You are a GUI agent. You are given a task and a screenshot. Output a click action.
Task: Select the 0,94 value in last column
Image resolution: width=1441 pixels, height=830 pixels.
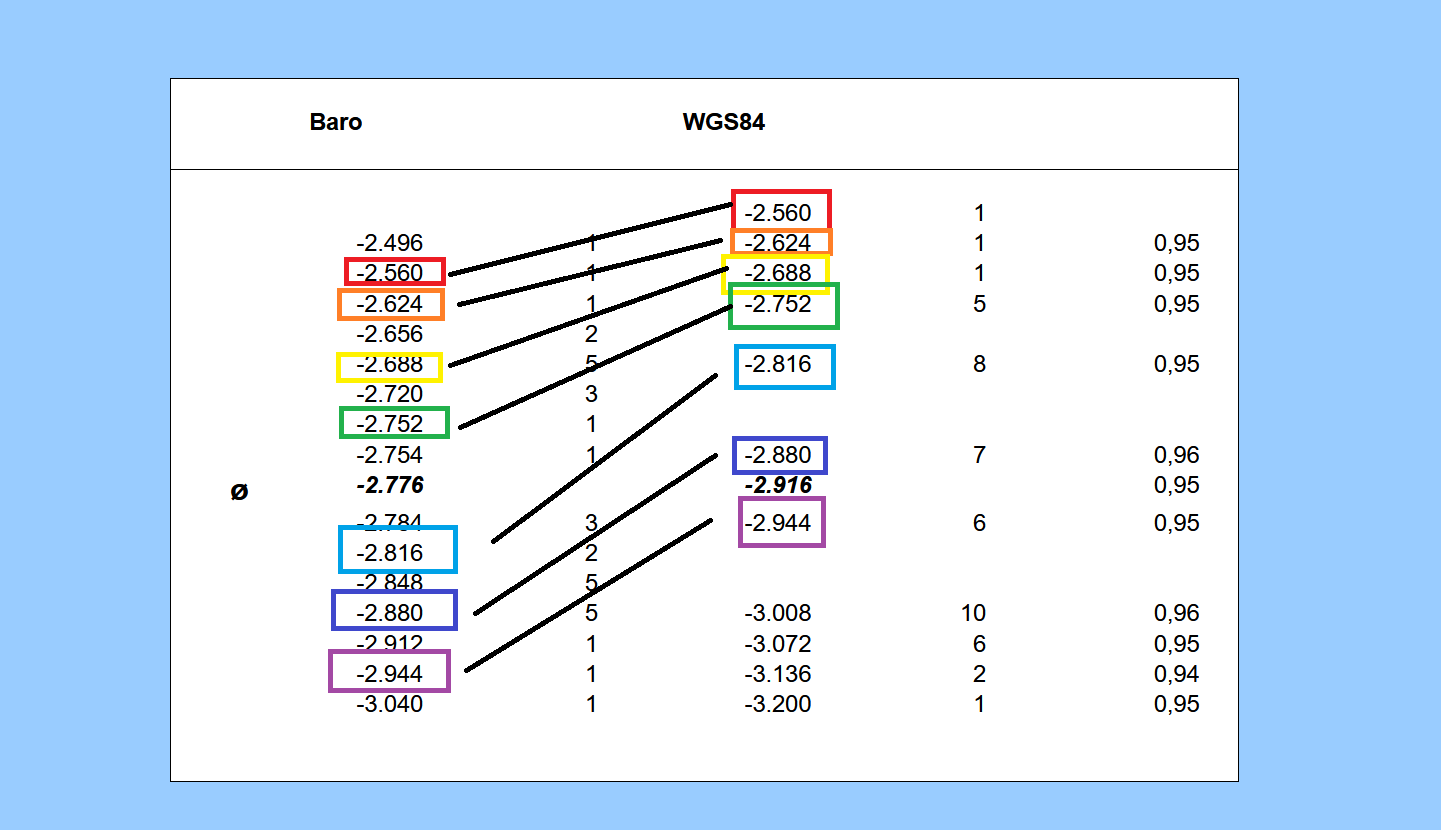(1176, 674)
